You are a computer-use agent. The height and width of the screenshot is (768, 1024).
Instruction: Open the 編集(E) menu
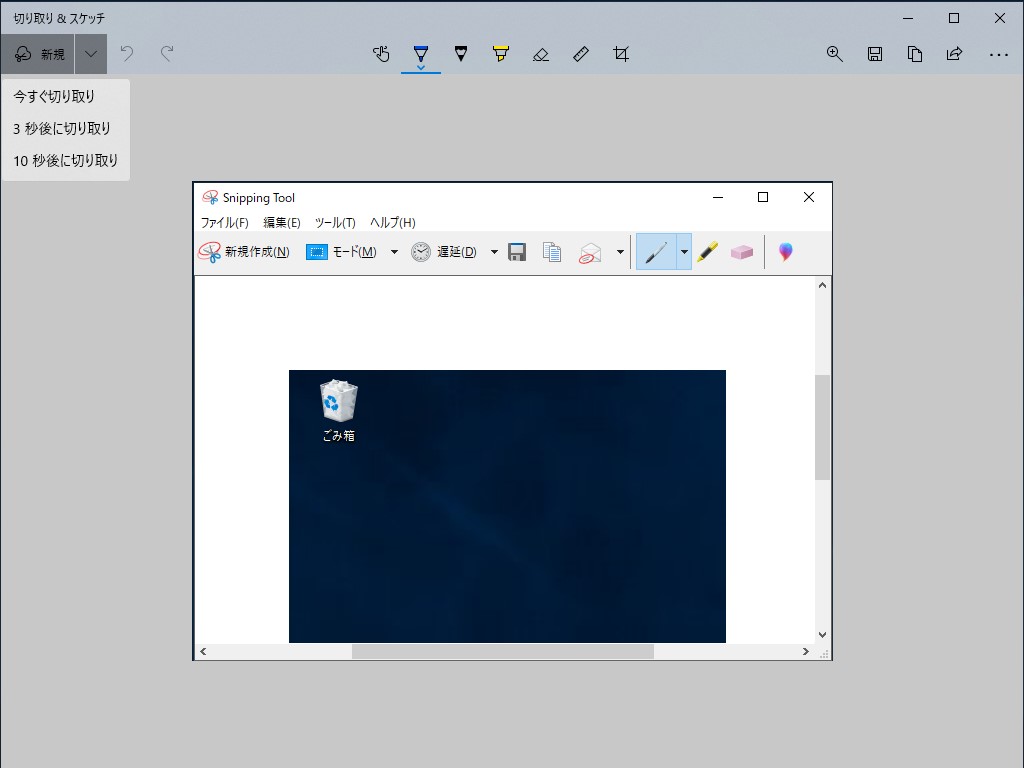pyautogui.click(x=283, y=222)
